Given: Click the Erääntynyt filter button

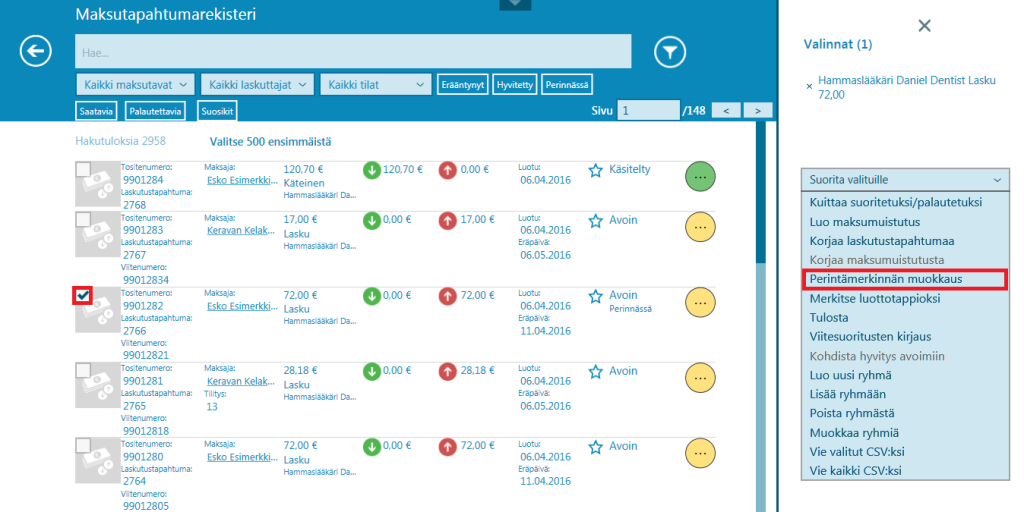Looking at the screenshot, I should click(463, 85).
